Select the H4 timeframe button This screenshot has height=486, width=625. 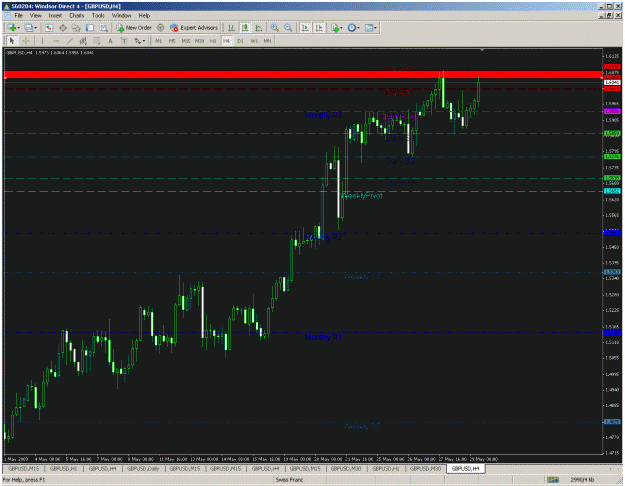[227, 41]
